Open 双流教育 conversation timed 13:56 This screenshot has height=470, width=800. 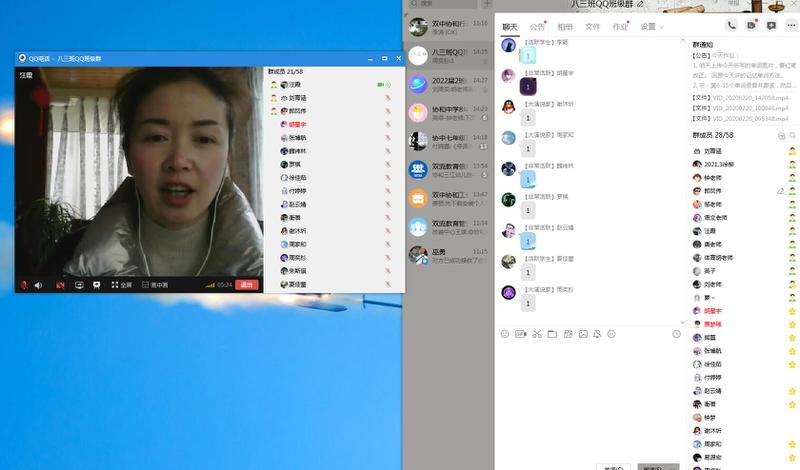(448, 170)
